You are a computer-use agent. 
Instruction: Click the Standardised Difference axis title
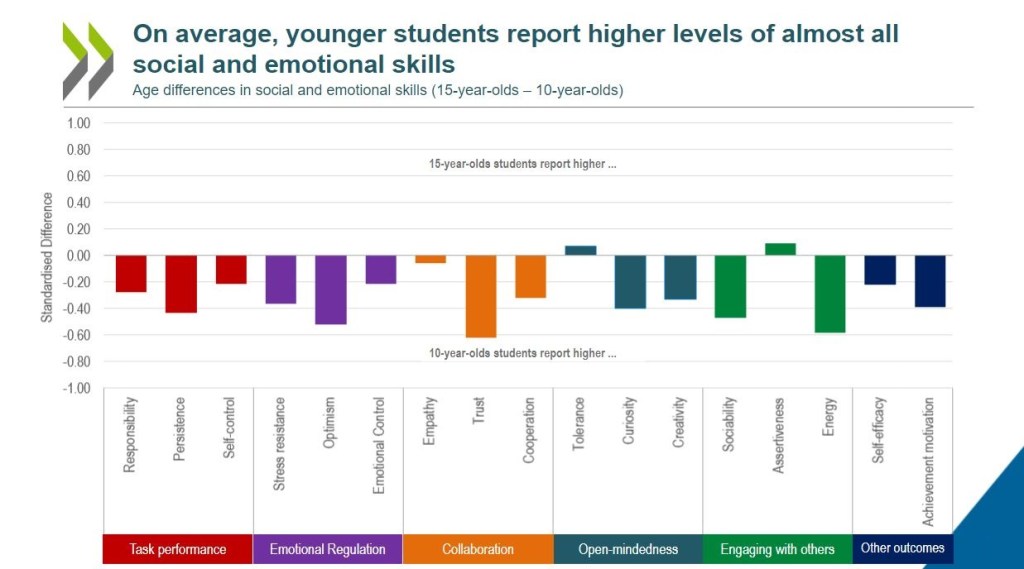pyautogui.click(x=47, y=257)
